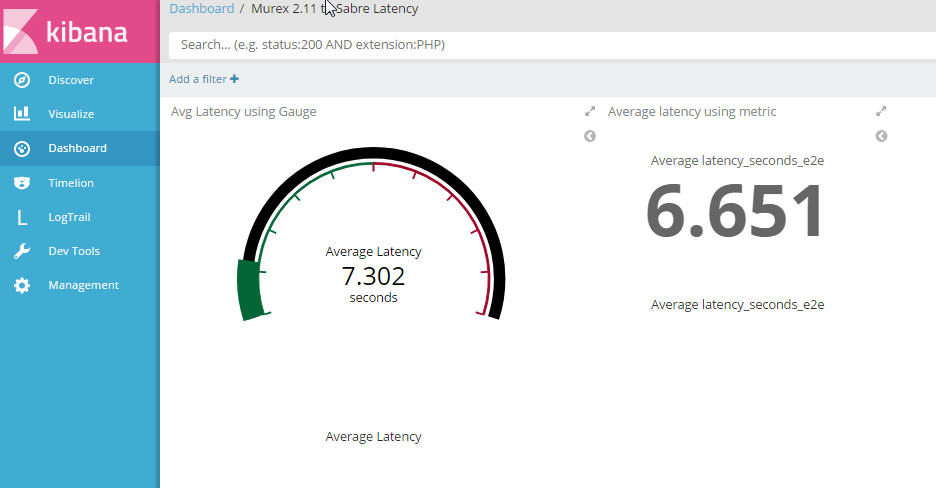Open Timelion mask icon
The width and height of the screenshot is (936, 488).
point(22,183)
